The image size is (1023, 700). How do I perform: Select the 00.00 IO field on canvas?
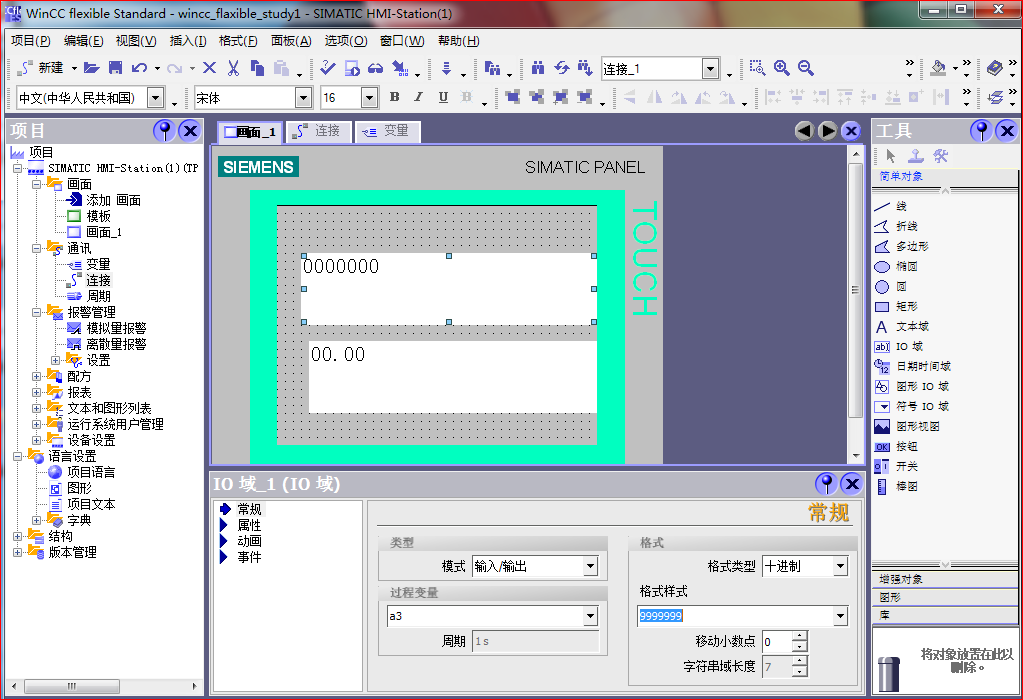tap(453, 377)
